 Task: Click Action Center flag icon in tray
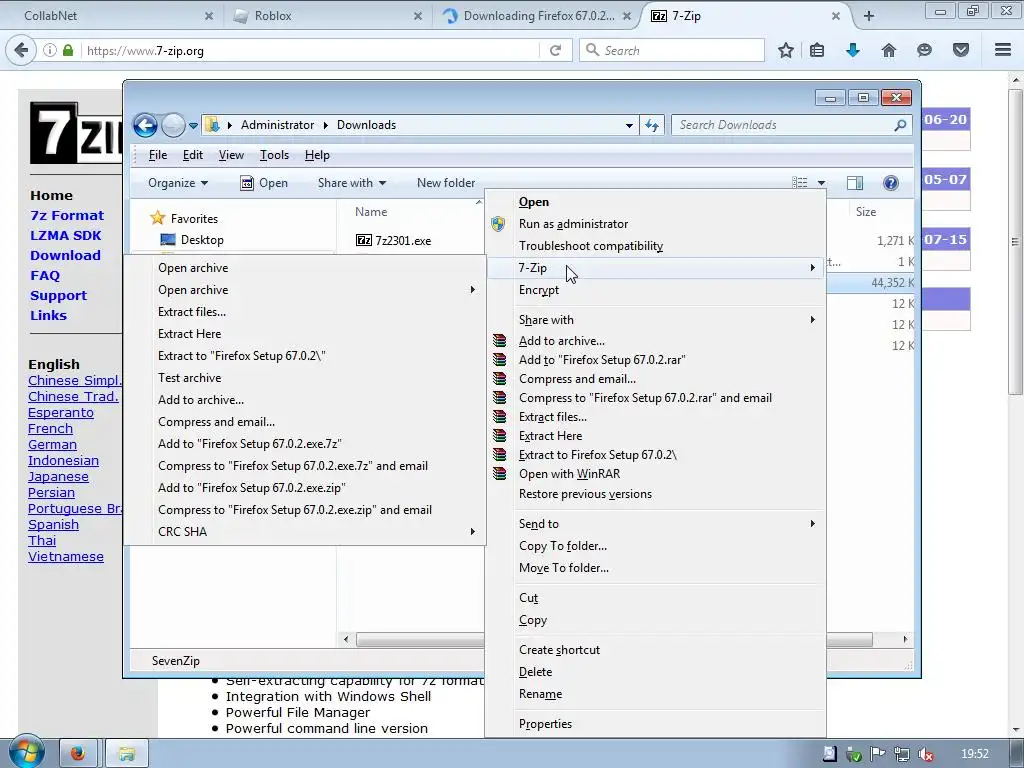878,754
